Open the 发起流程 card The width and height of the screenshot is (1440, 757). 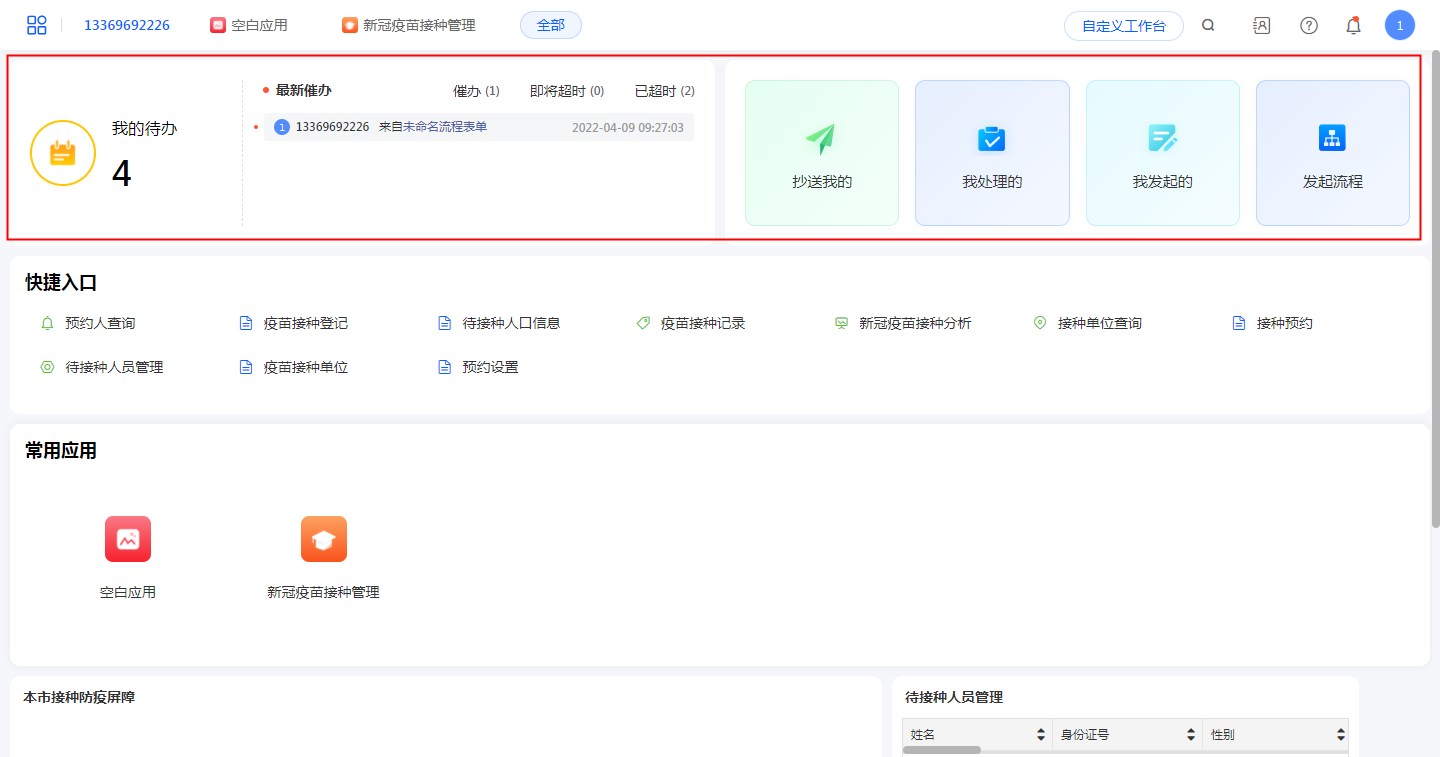coord(1332,153)
